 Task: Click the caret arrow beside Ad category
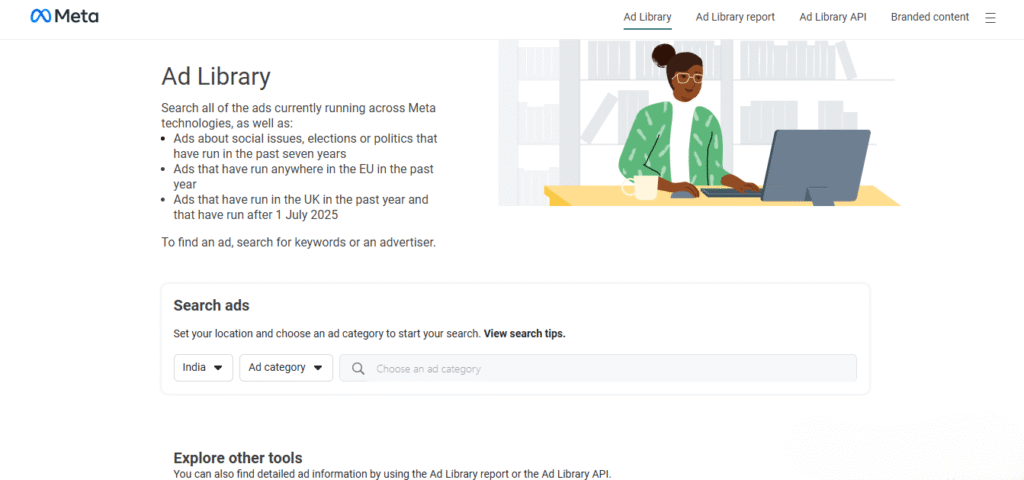coord(318,368)
